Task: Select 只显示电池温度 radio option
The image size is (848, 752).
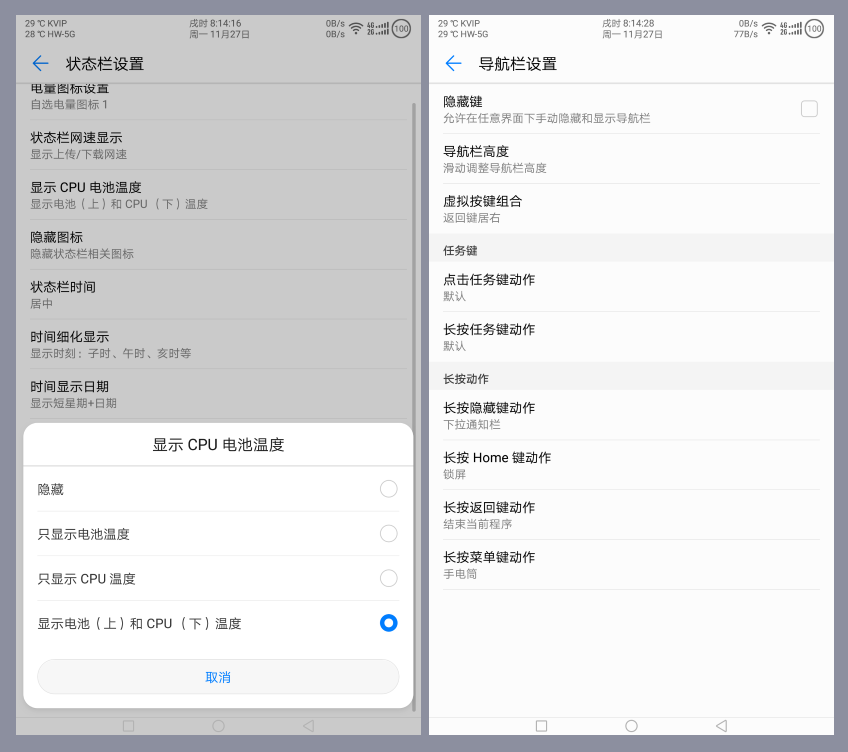Action: (x=388, y=534)
